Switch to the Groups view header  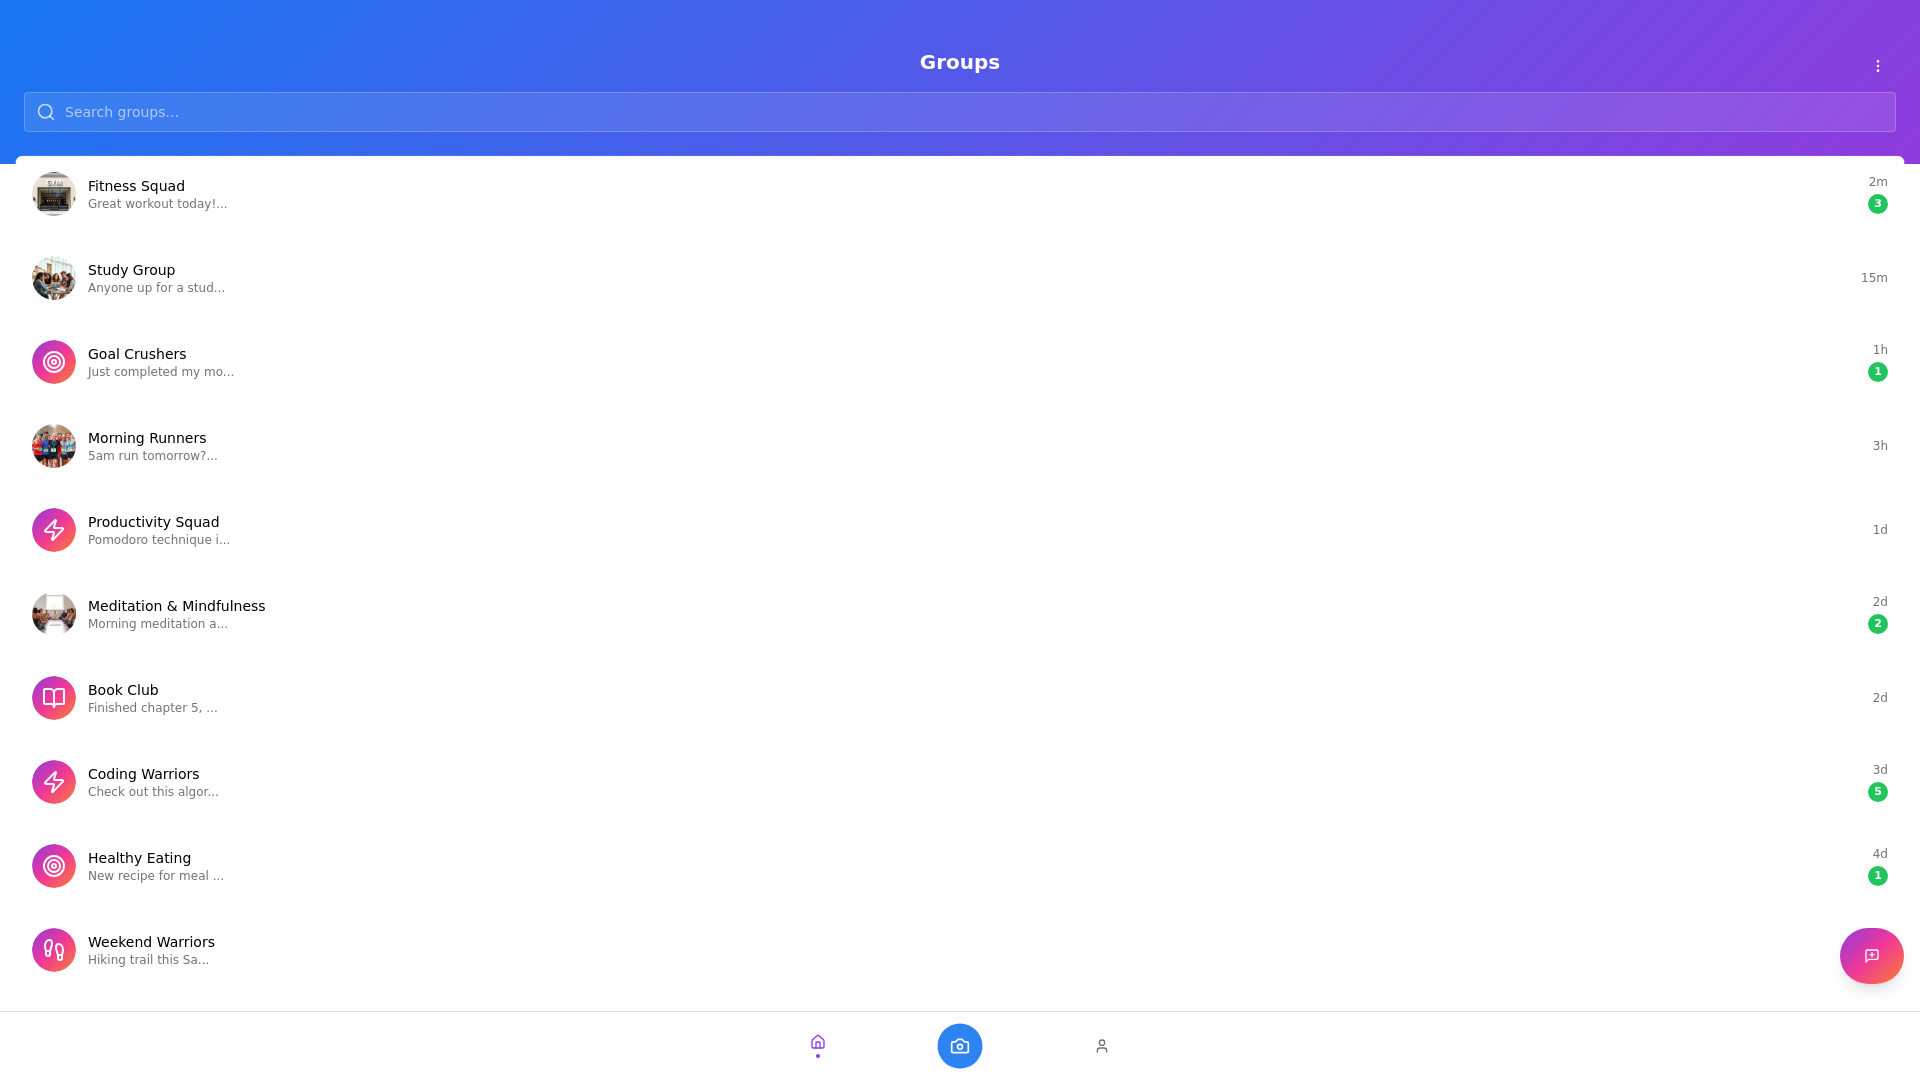[959, 62]
